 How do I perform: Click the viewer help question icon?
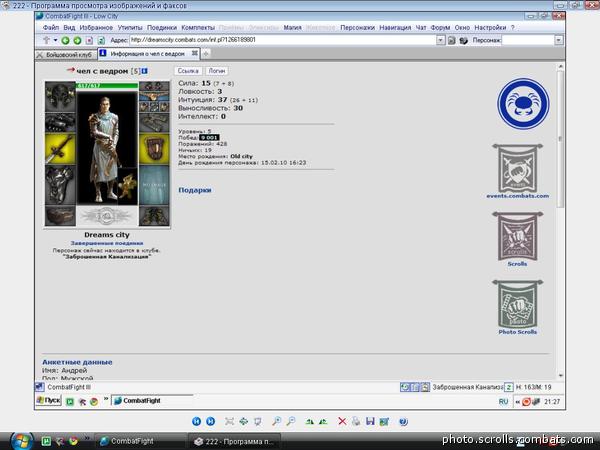[403, 422]
